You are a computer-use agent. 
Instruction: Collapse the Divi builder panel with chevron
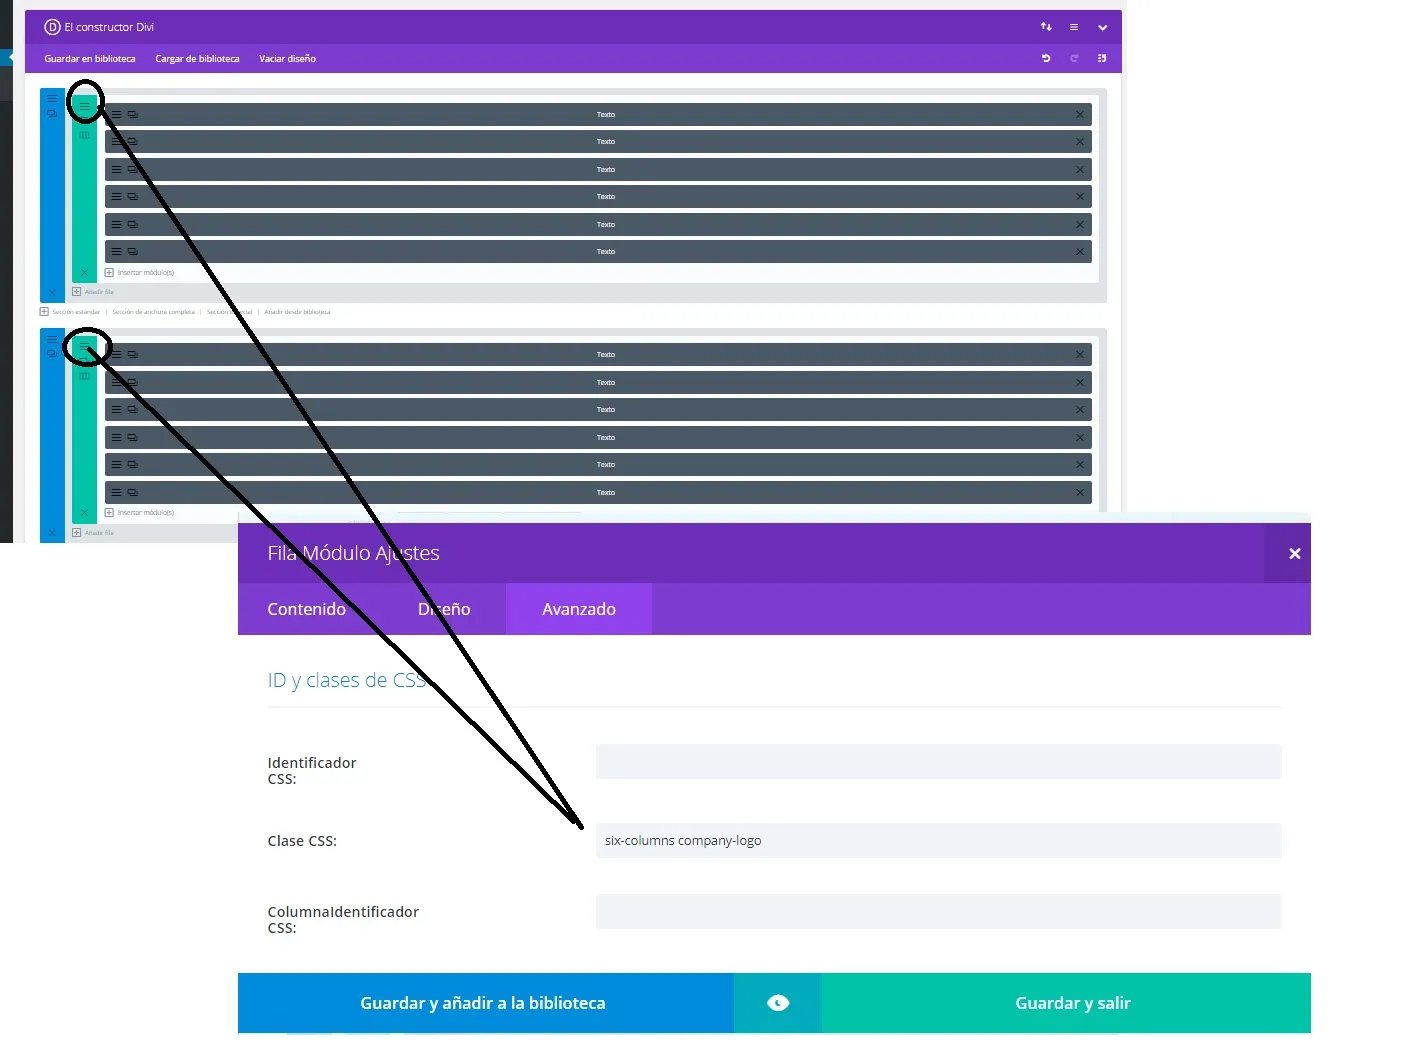[1102, 28]
